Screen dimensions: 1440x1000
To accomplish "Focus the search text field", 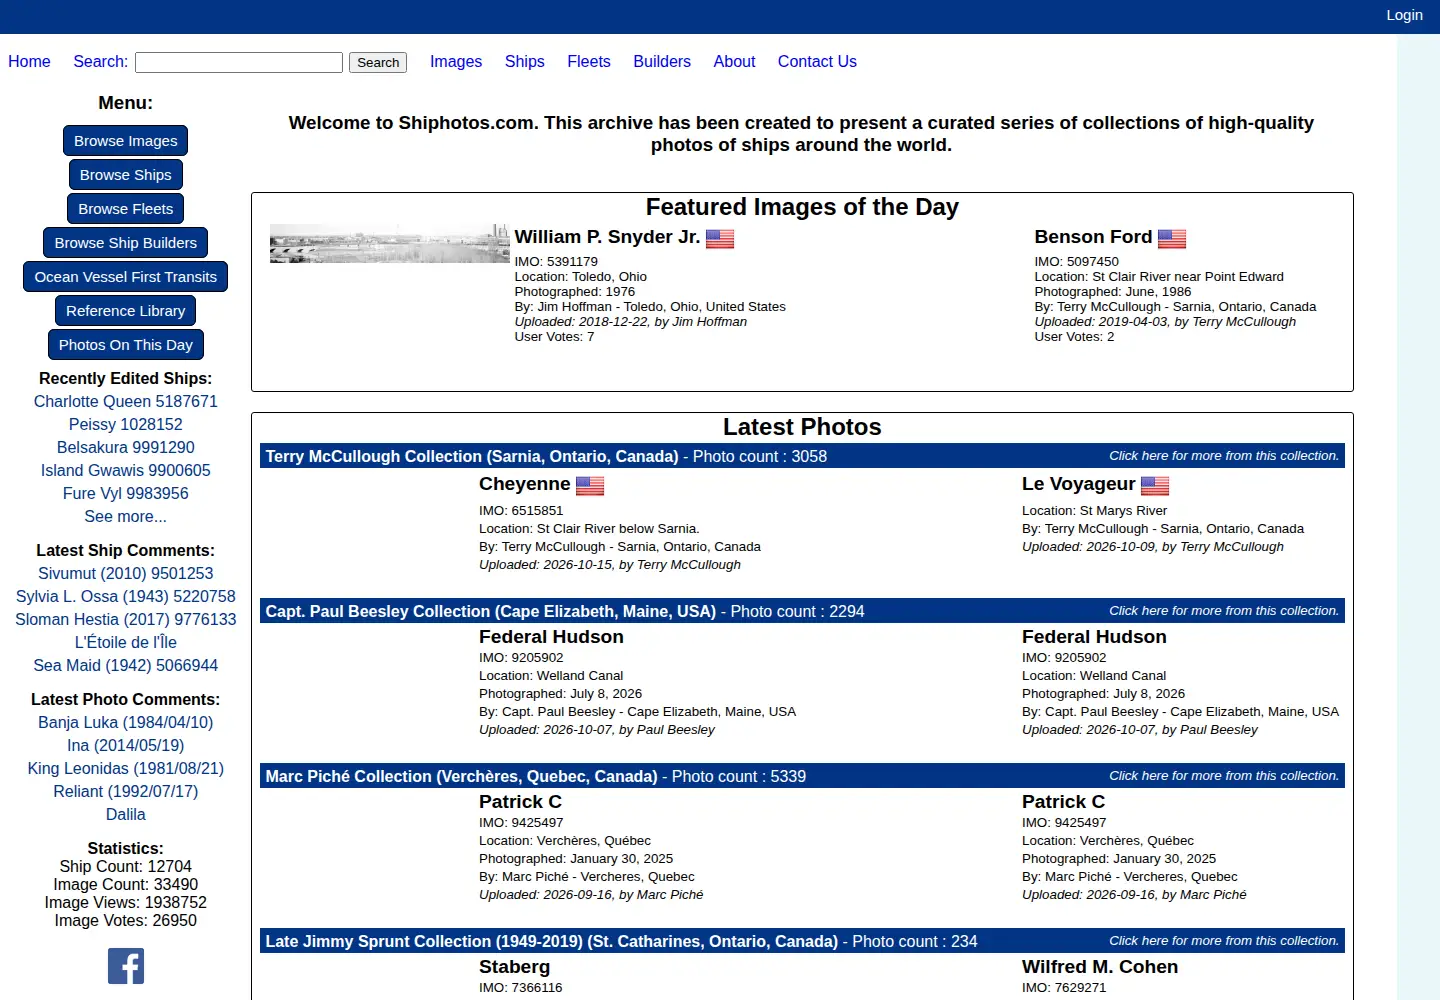I will pos(239,62).
